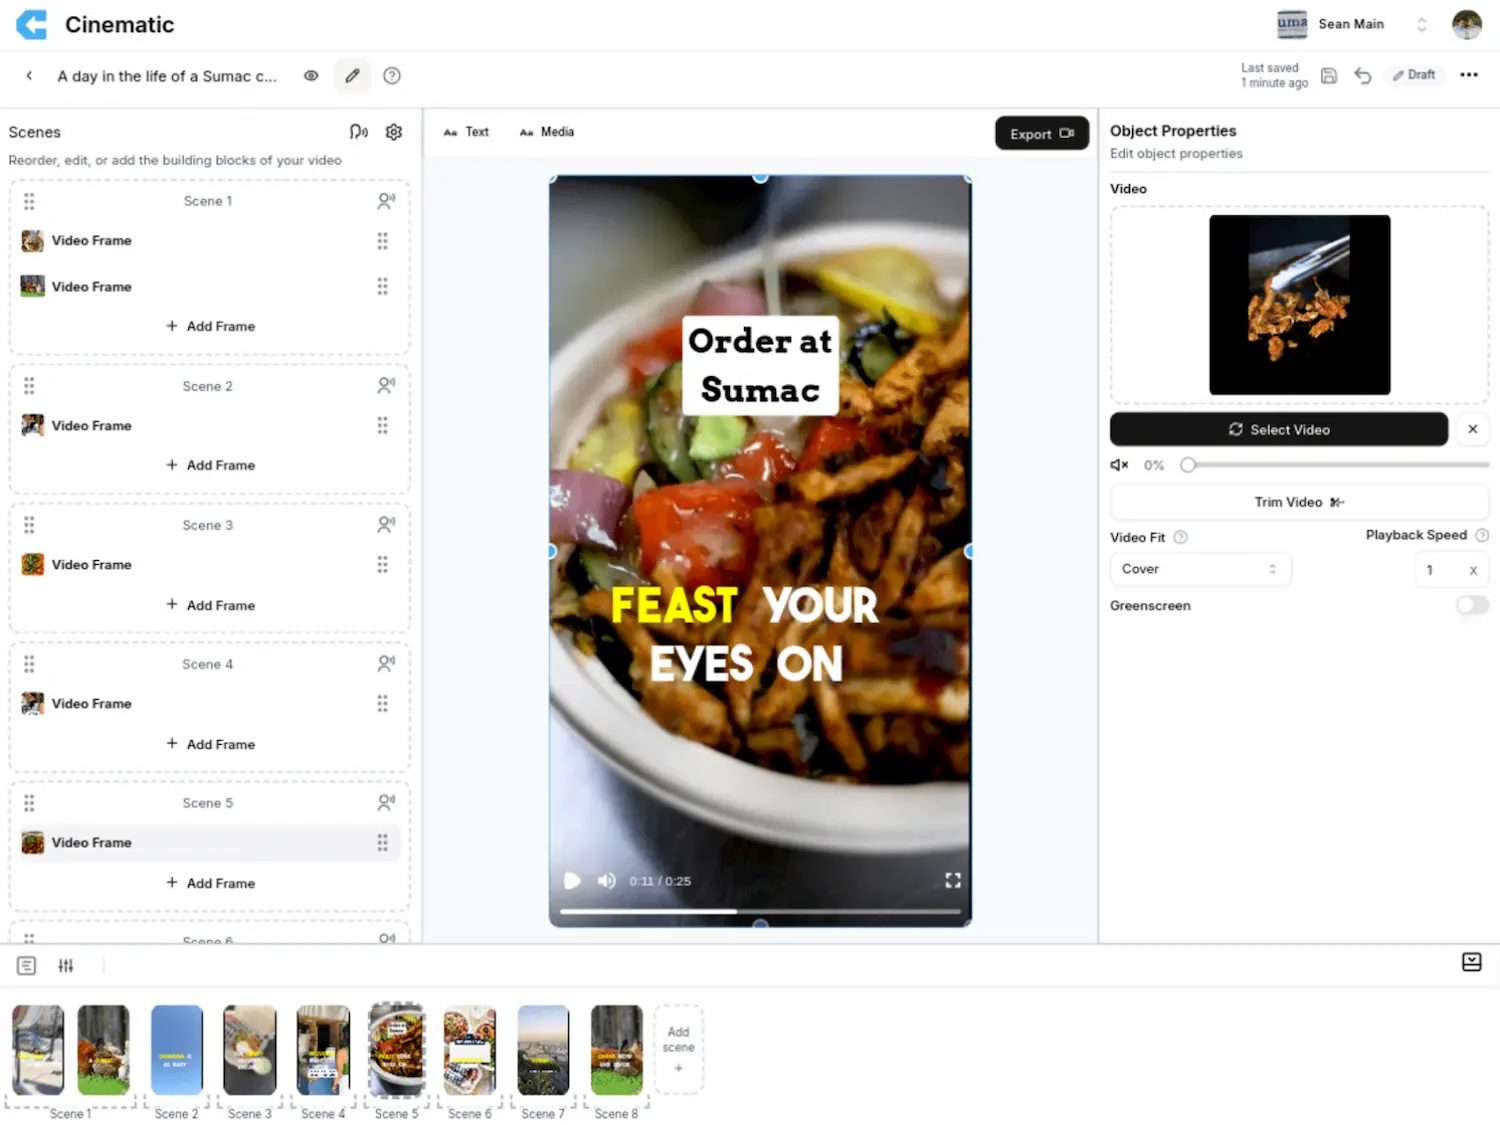Image resolution: width=1500 pixels, height=1125 pixels.
Task: Open the help question mark icon
Action: coord(392,76)
